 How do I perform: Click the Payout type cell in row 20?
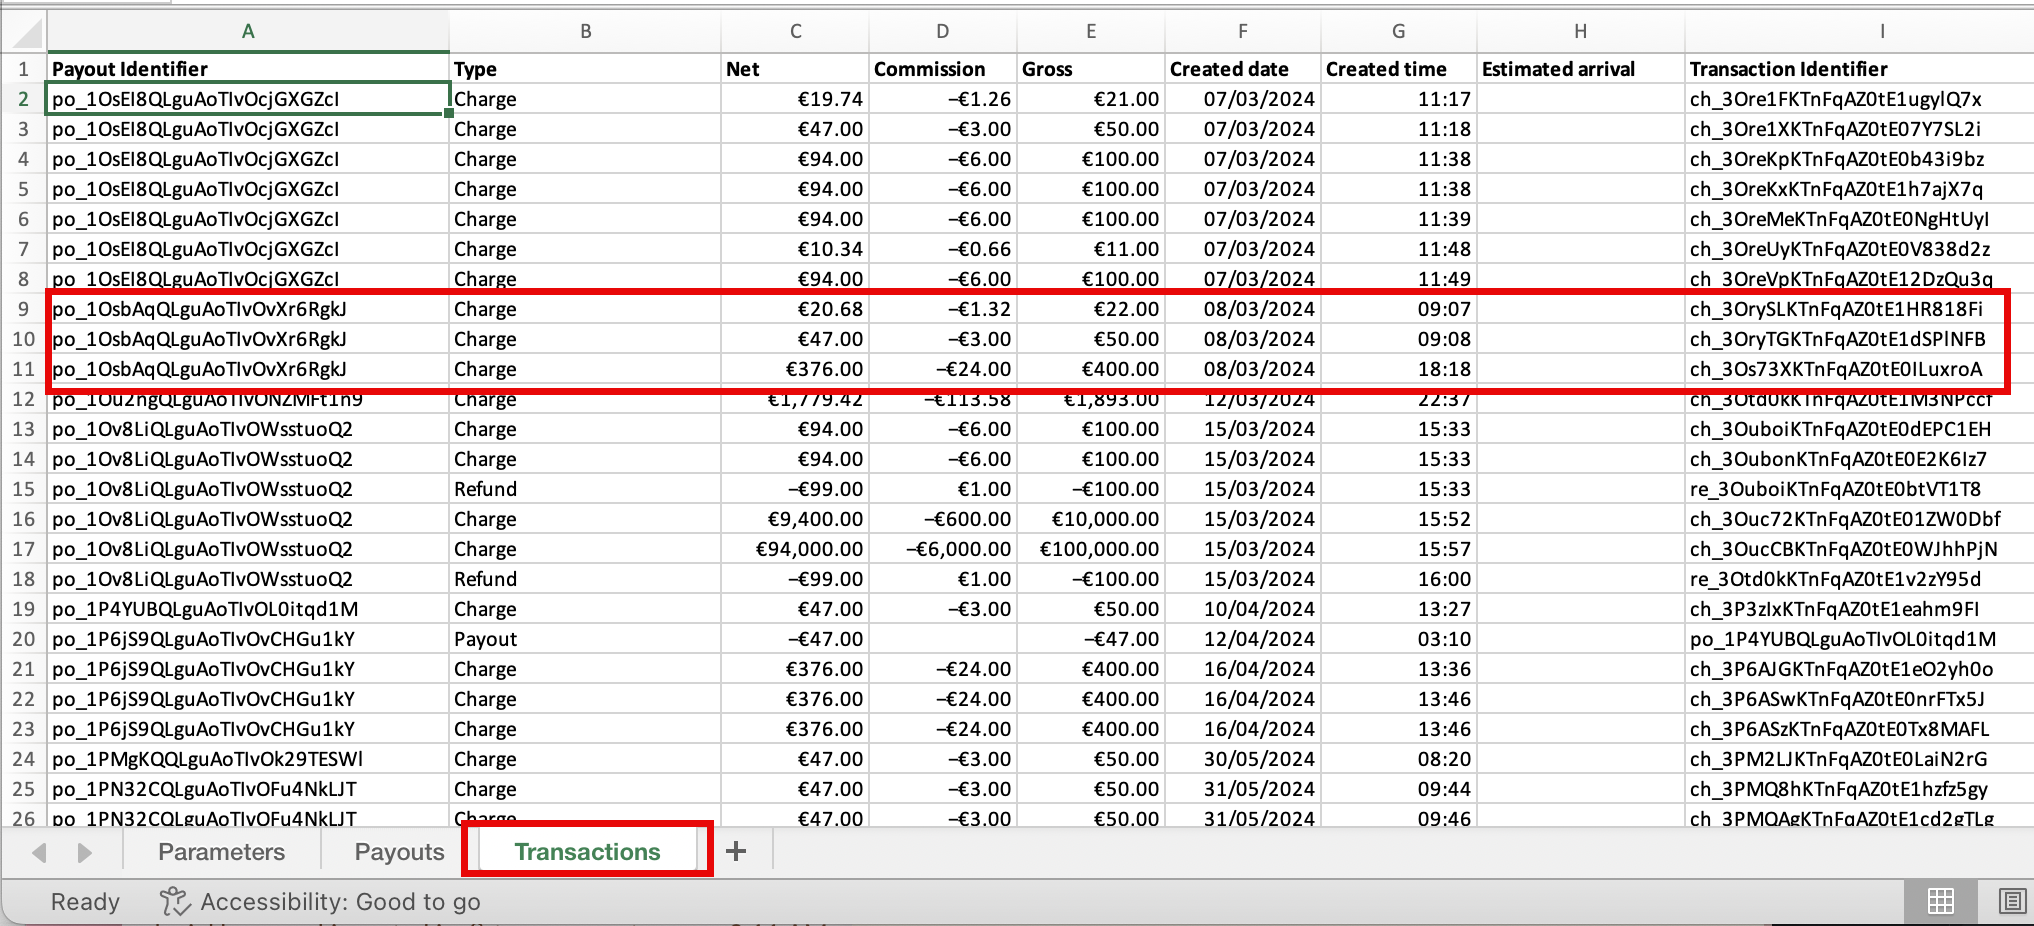click(485, 638)
